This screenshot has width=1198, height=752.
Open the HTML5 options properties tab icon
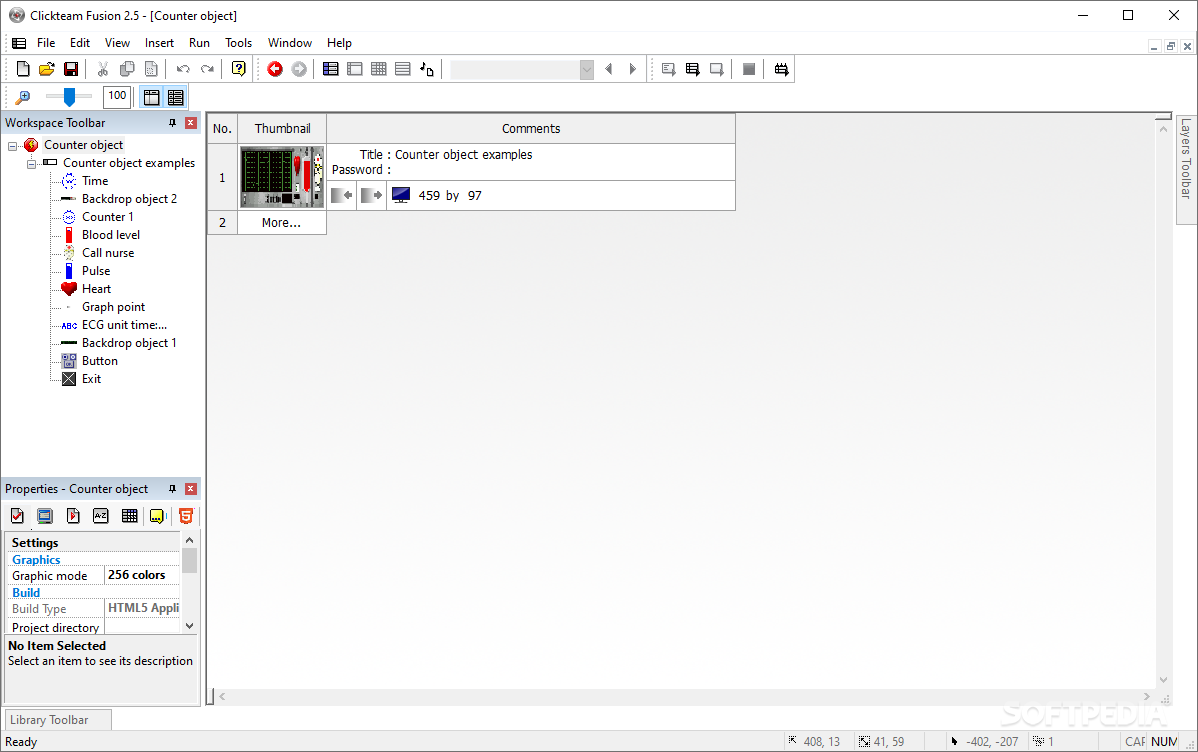point(186,516)
